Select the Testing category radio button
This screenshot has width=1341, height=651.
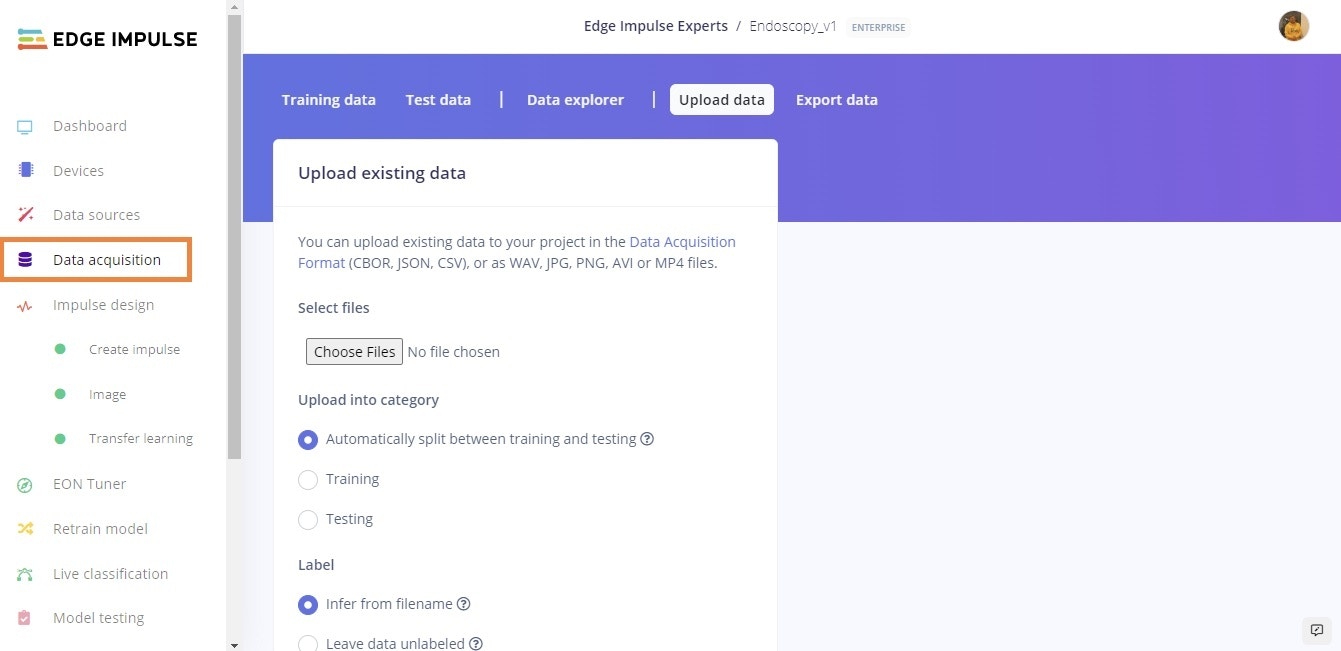pyautogui.click(x=308, y=520)
